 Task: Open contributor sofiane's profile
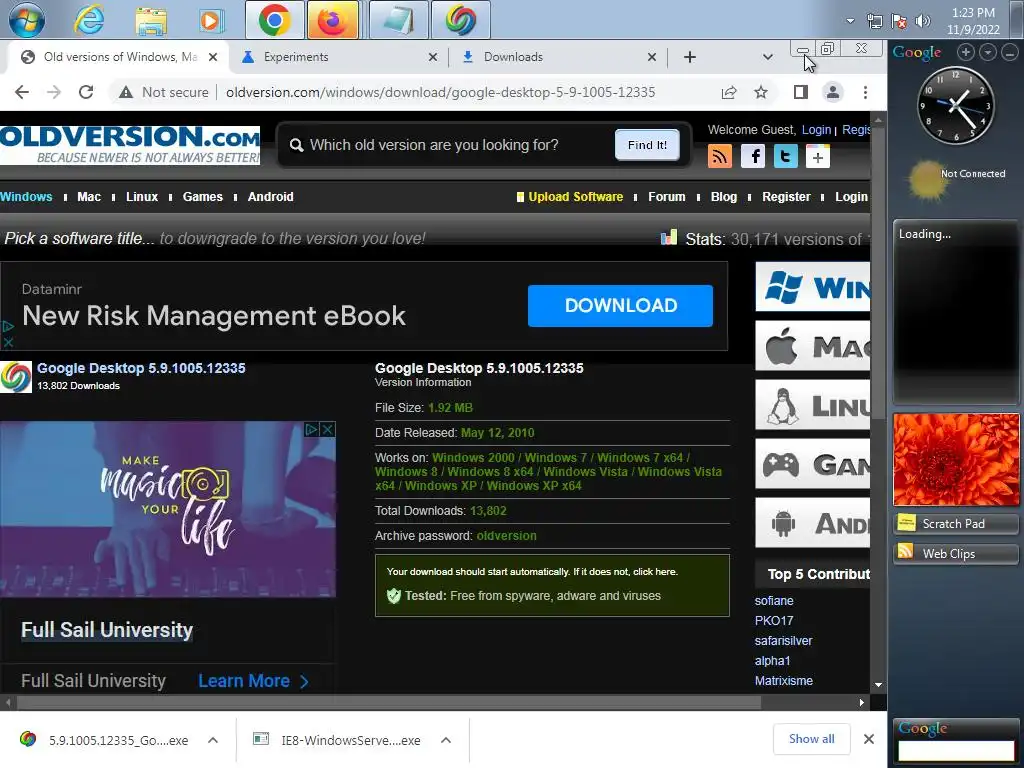[x=774, y=600]
